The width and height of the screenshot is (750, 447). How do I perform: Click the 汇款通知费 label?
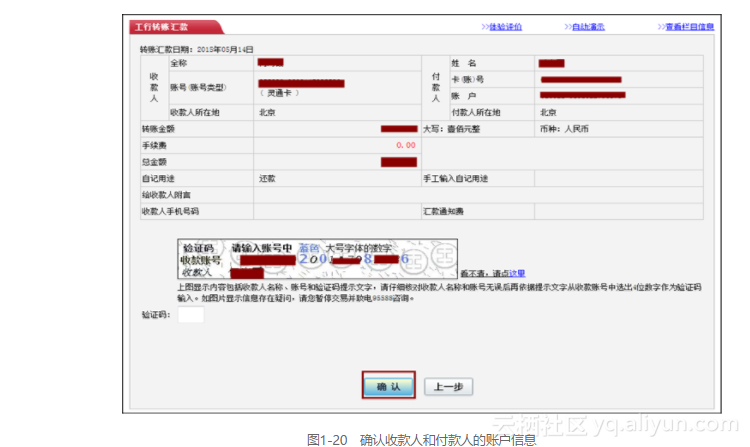click(x=443, y=211)
